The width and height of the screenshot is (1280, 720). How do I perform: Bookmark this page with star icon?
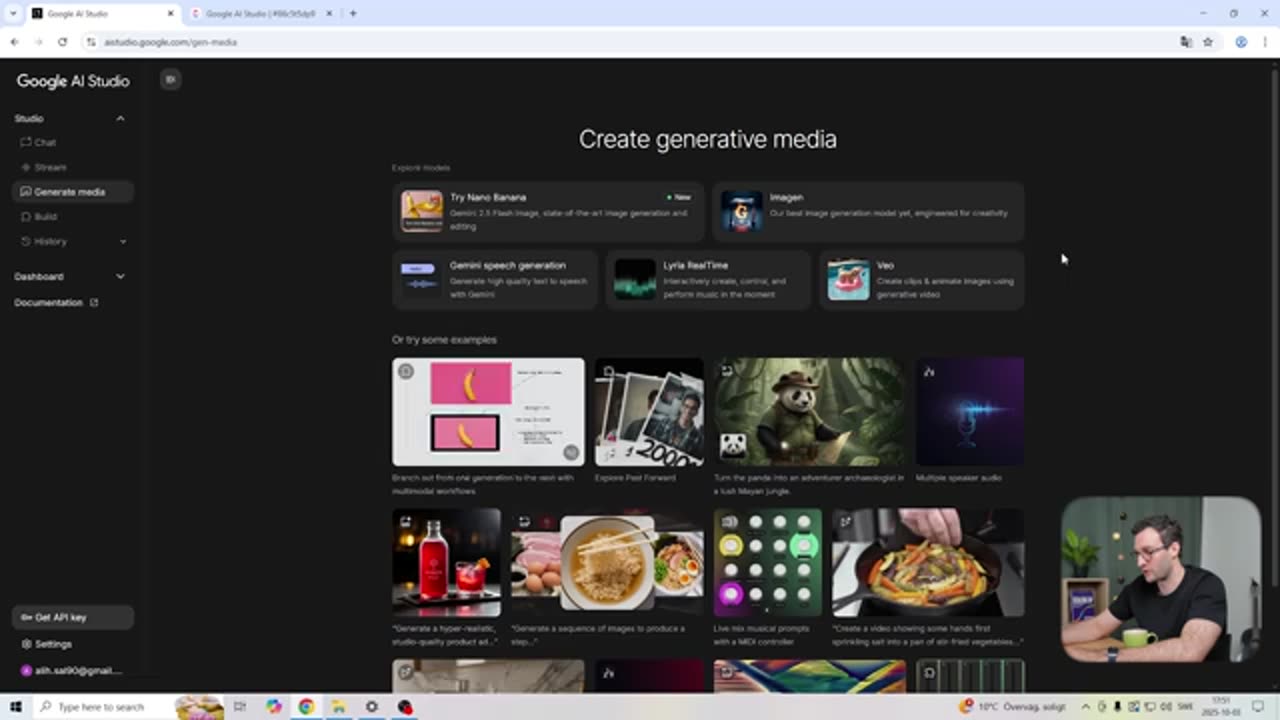point(1208,42)
